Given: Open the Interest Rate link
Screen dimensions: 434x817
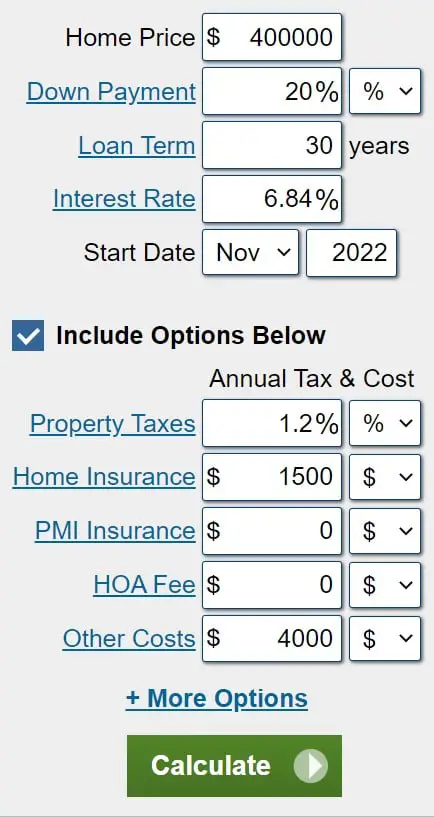Looking at the screenshot, I should coord(124,199).
